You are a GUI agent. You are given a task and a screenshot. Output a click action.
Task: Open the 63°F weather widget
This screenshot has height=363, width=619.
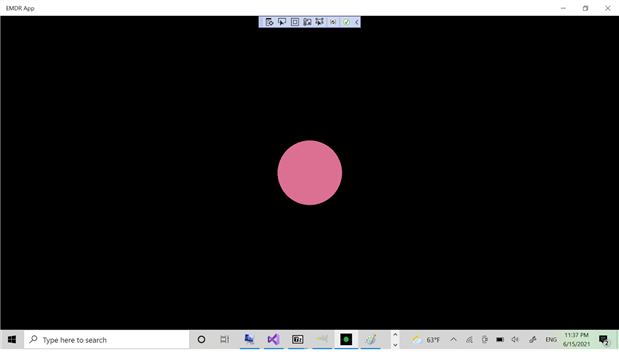[426, 339]
